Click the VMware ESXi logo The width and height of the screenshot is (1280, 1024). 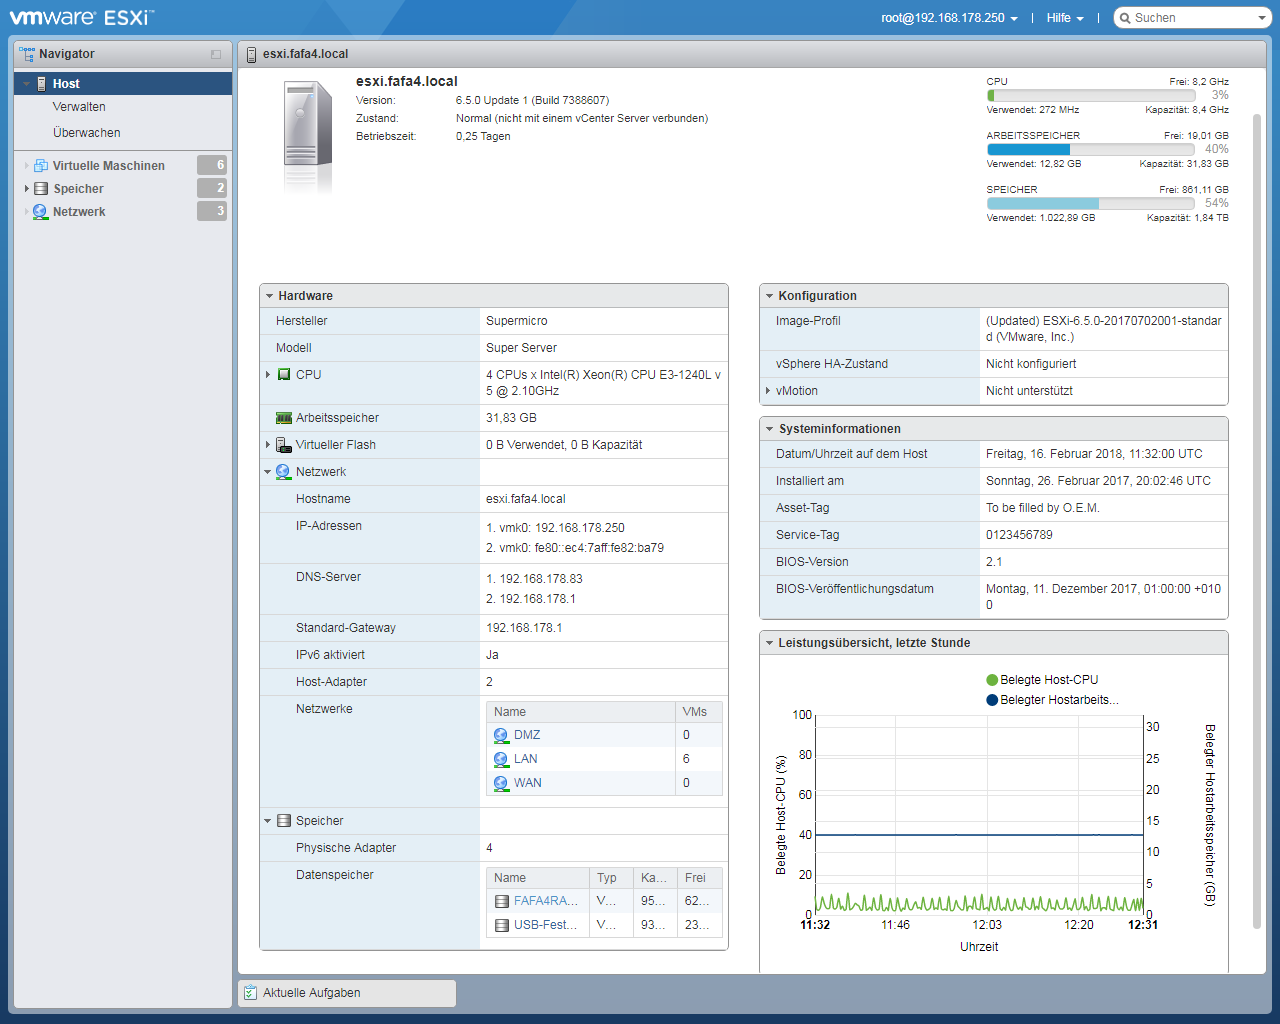coord(81,17)
